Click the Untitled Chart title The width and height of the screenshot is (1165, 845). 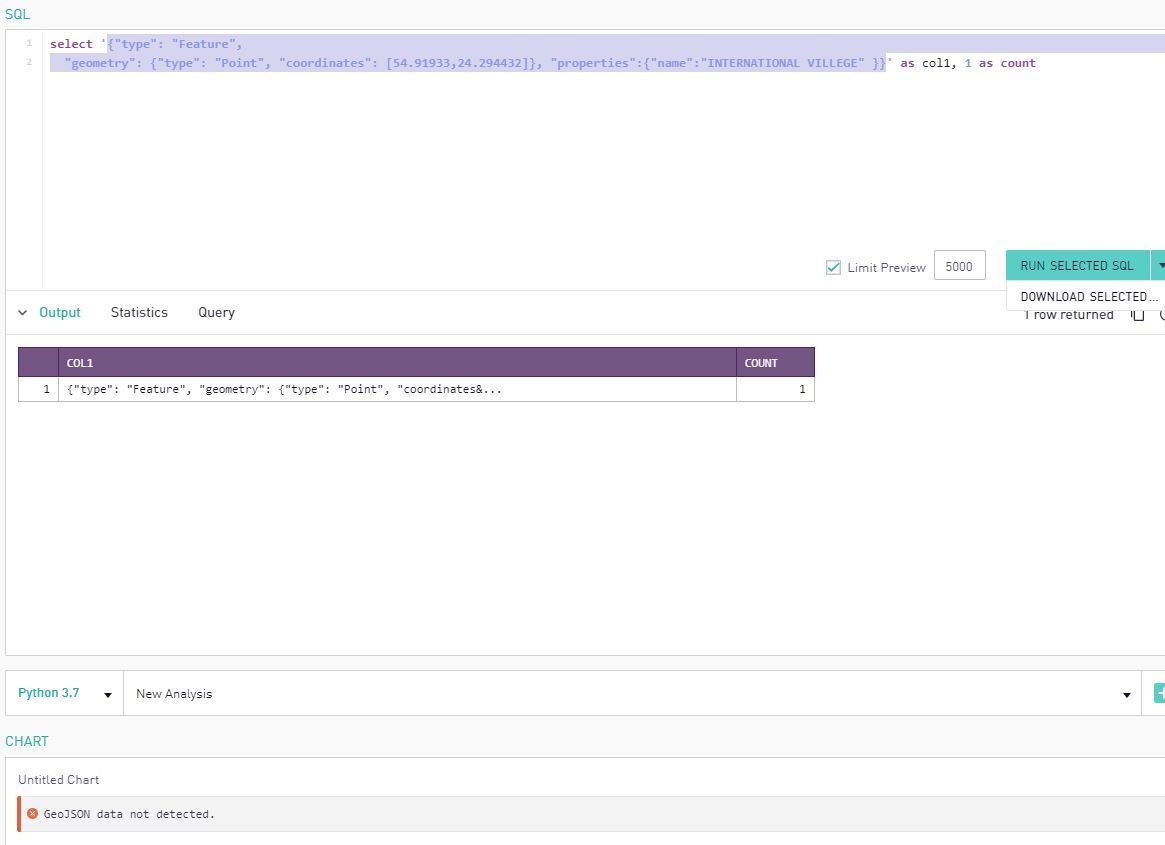click(59, 780)
